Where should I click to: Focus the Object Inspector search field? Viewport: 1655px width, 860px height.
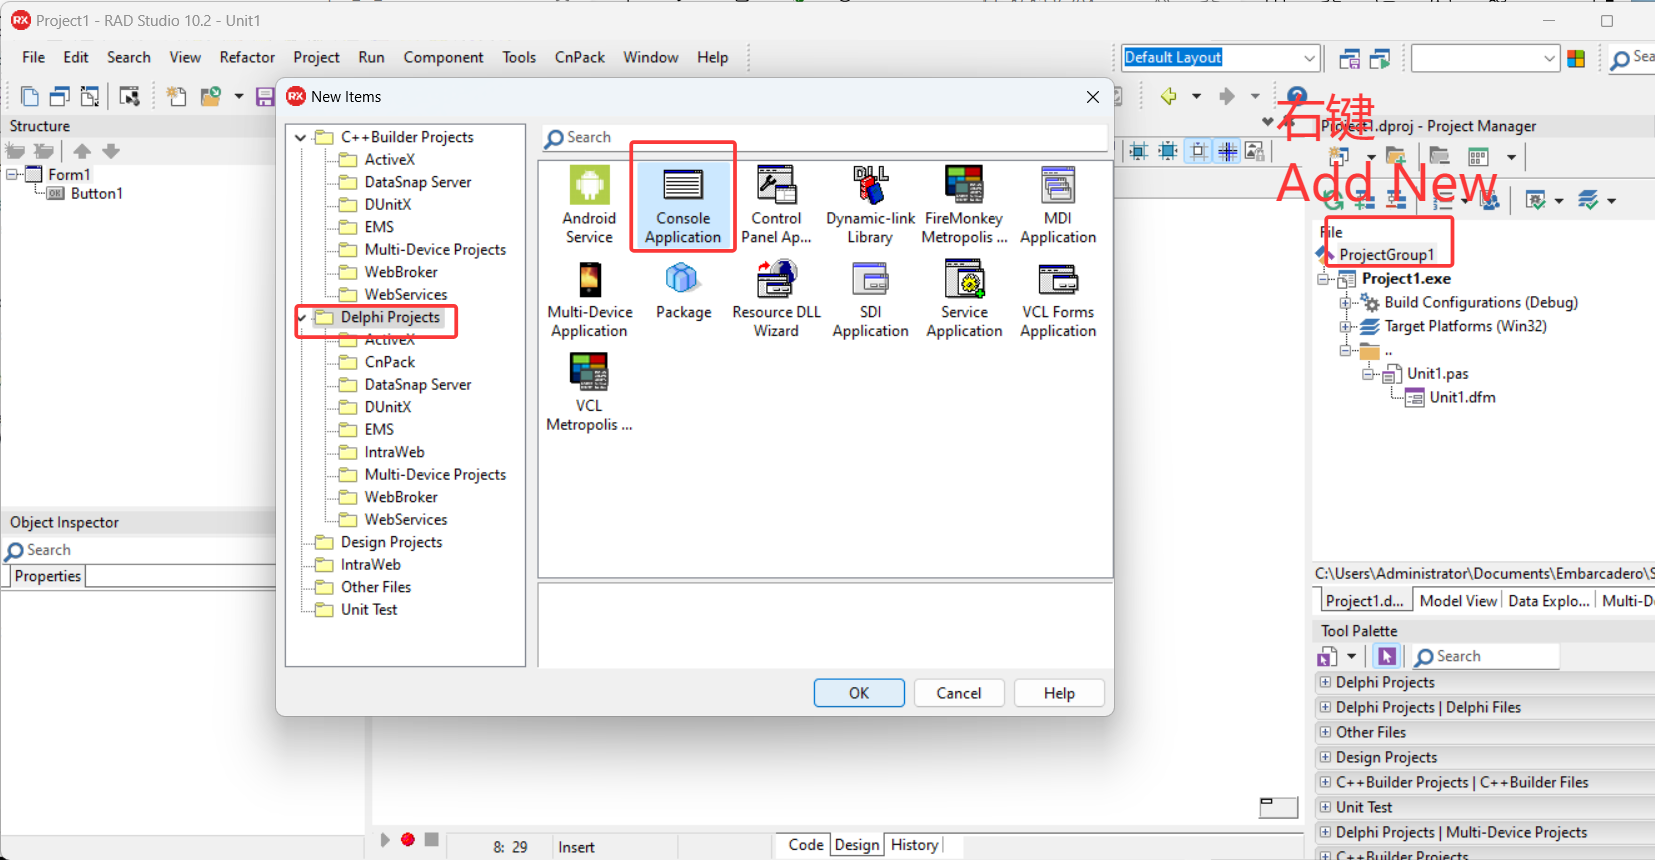[x=140, y=550]
